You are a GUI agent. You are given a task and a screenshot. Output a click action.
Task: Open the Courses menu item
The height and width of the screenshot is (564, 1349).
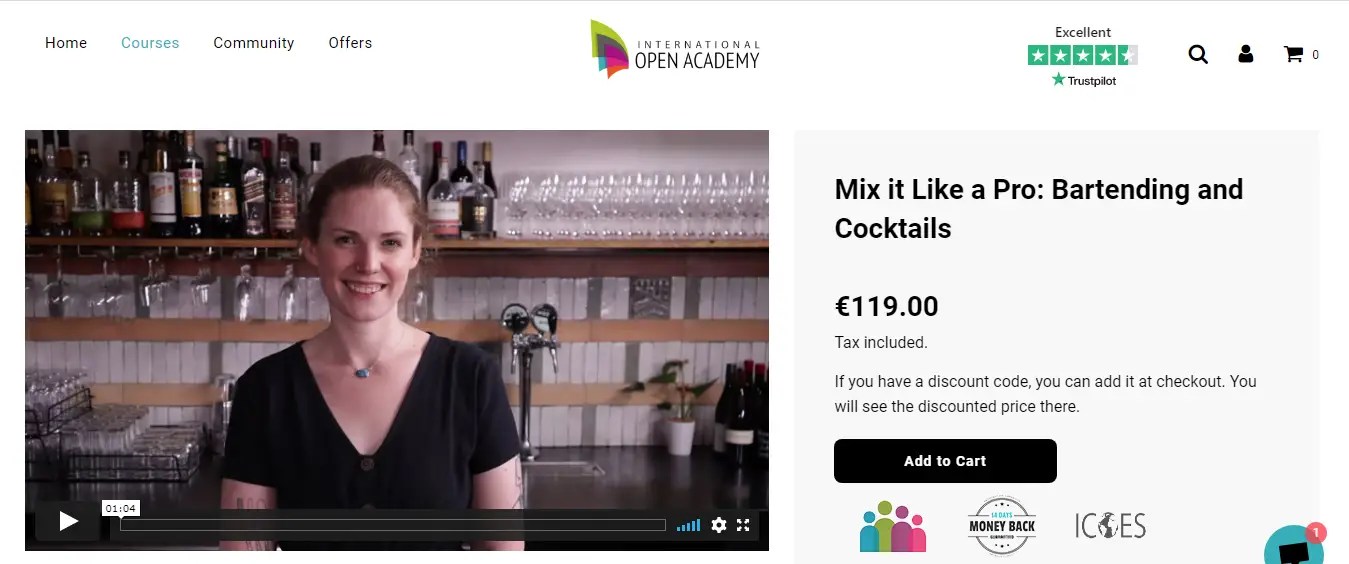coord(150,43)
